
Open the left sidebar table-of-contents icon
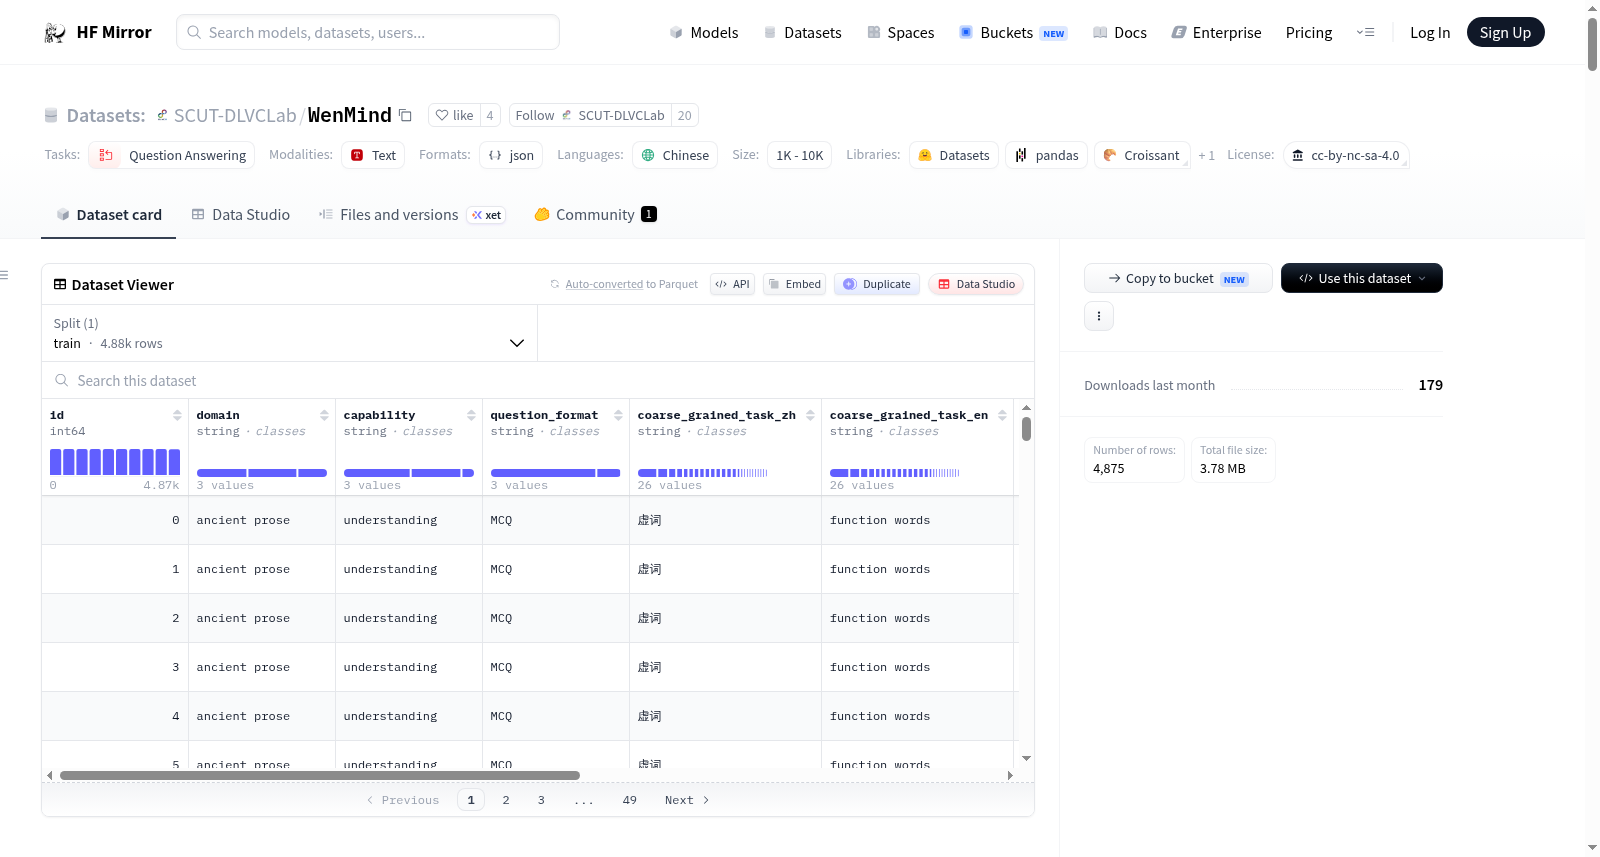(4, 275)
